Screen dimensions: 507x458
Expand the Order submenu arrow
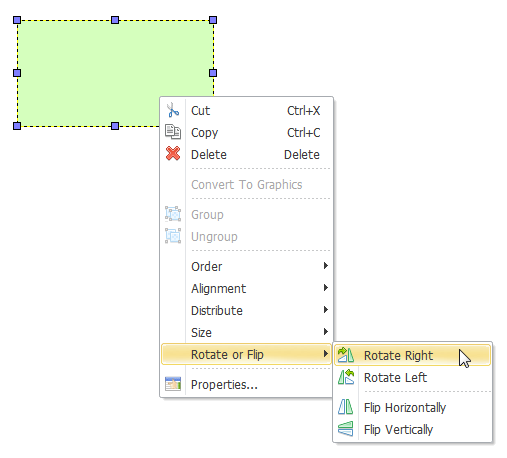(x=326, y=266)
